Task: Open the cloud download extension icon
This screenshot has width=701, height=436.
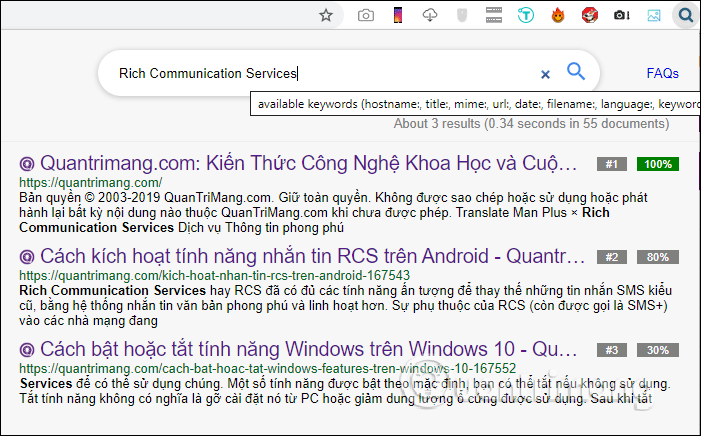Action: [430, 16]
